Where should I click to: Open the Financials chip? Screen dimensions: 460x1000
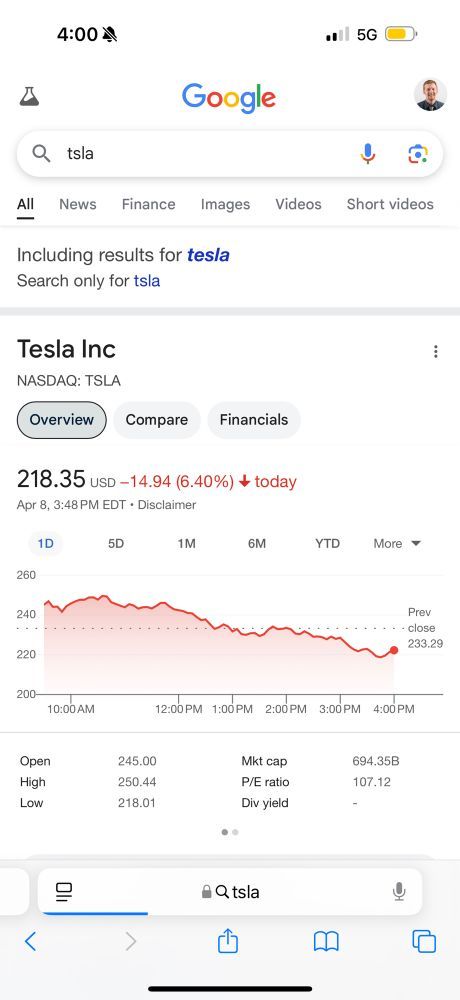(254, 420)
